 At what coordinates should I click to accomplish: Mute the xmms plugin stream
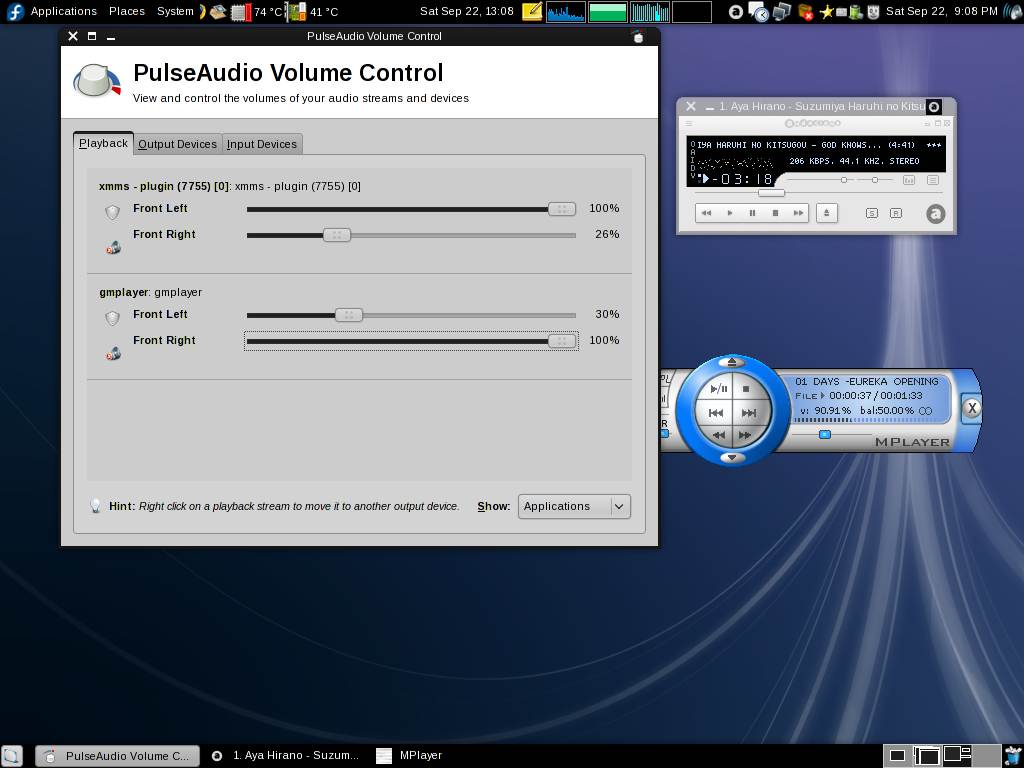click(x=114, y=248)
